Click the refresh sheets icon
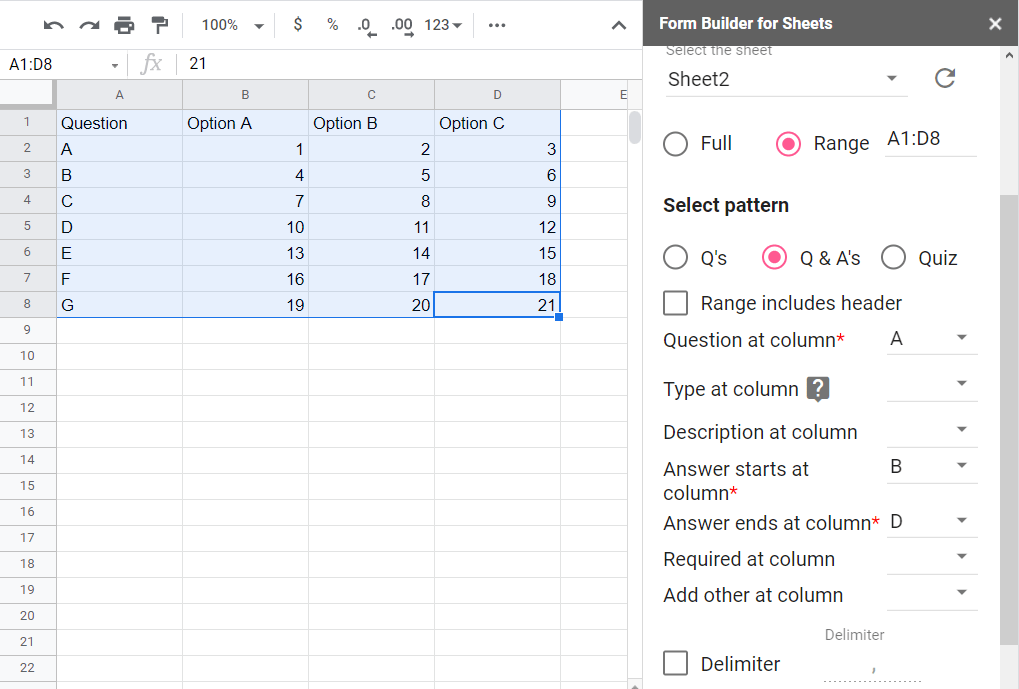1019x689 pixels. tap(944, 78)
